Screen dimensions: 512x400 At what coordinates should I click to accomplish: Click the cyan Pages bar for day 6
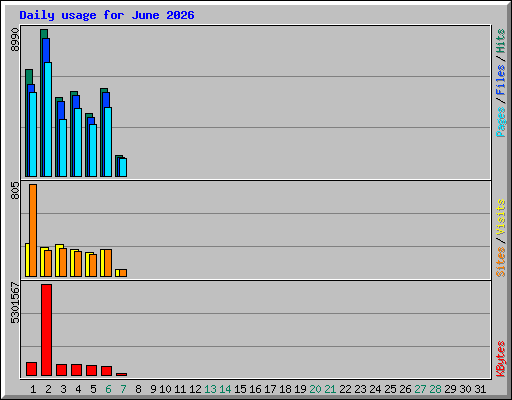(108, 142)
